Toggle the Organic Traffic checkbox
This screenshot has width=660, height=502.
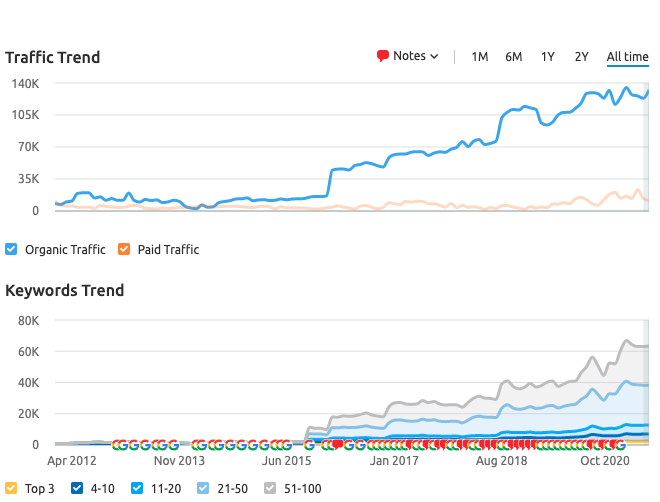11,249
